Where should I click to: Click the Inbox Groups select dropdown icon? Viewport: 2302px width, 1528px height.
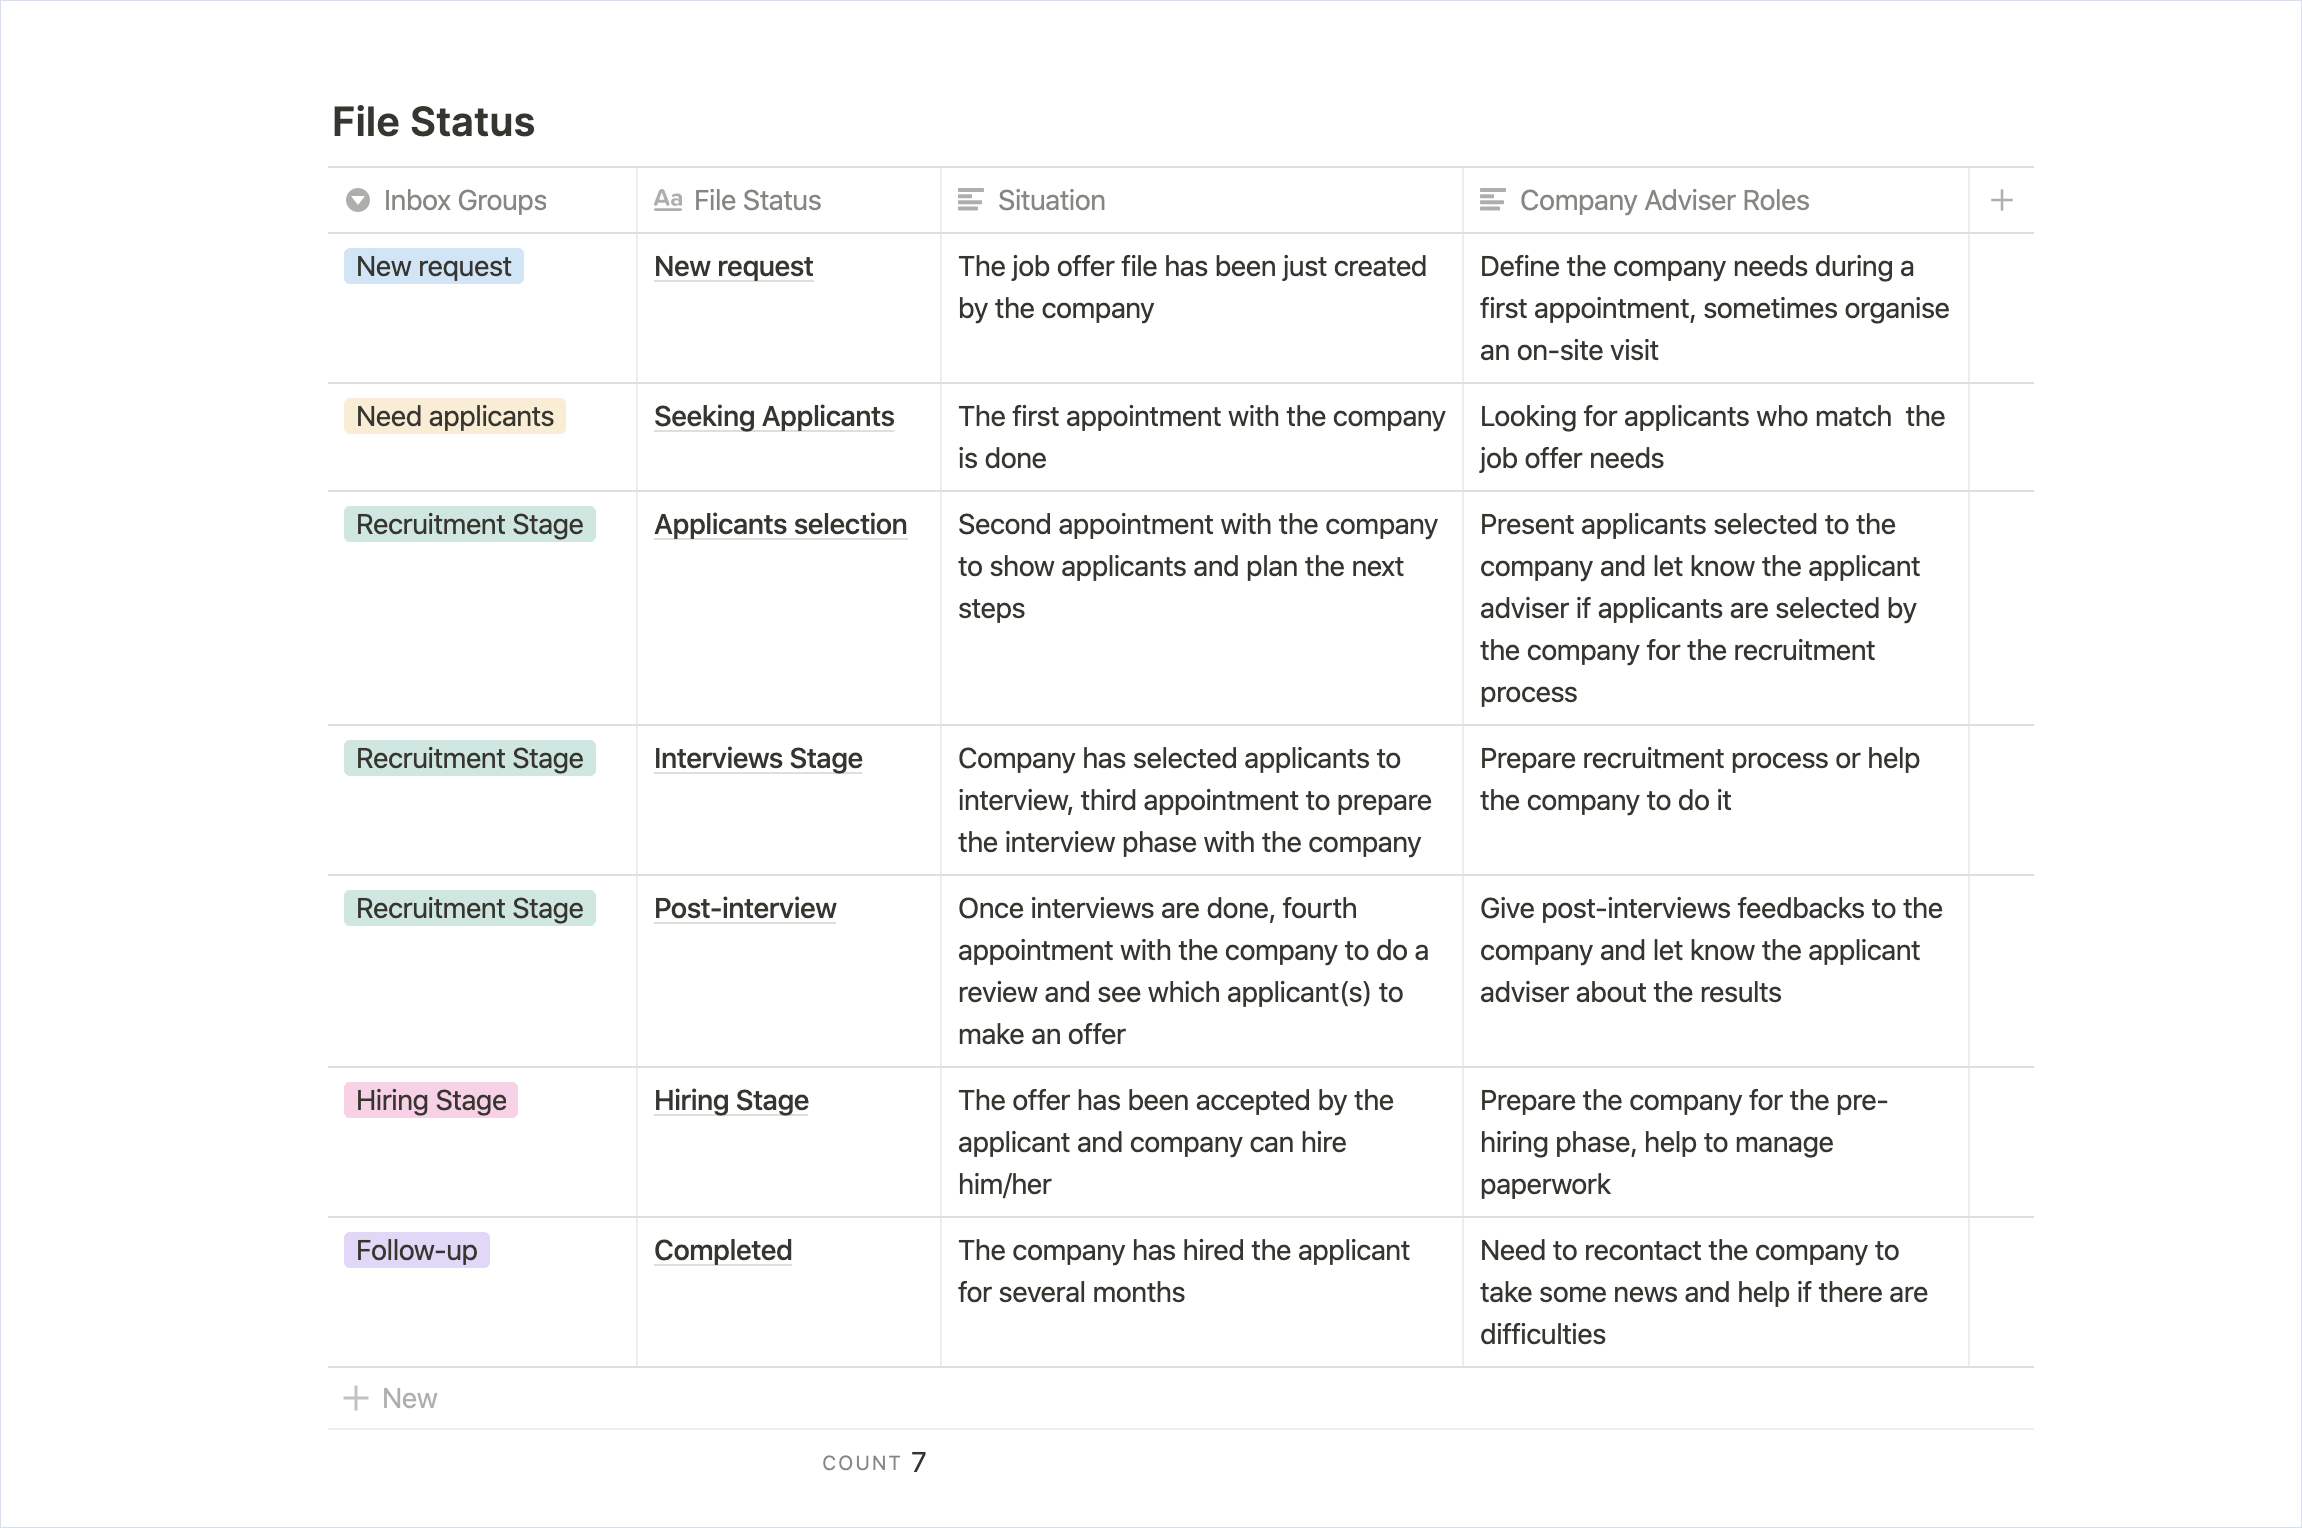coord(357,200)
